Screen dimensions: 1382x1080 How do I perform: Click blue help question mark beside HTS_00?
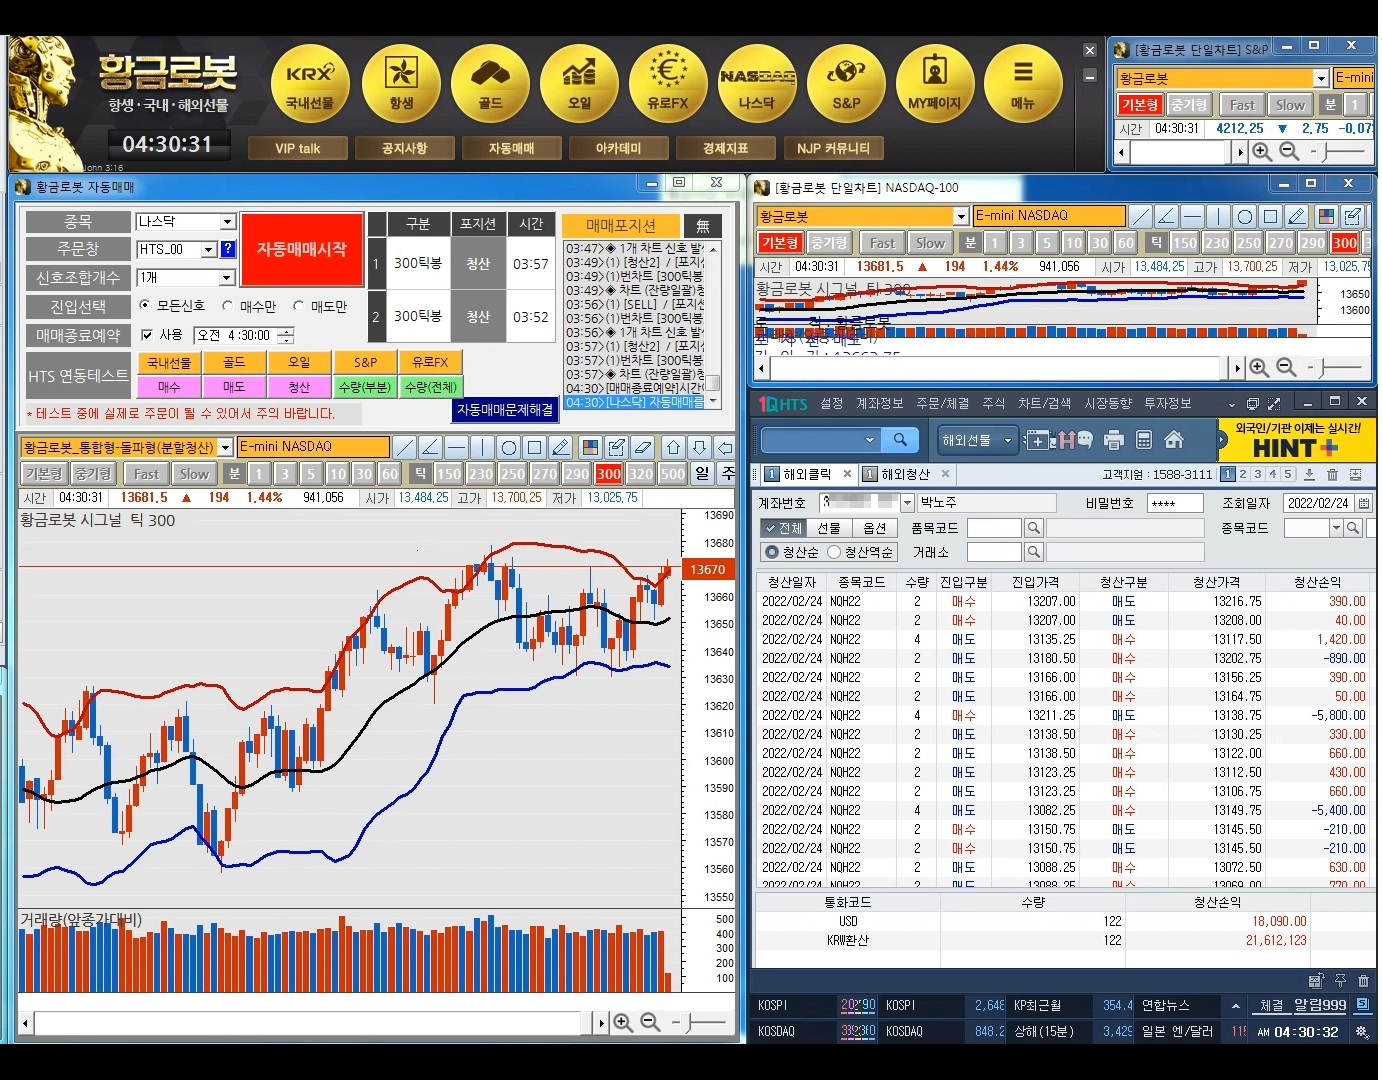(227, 249)
